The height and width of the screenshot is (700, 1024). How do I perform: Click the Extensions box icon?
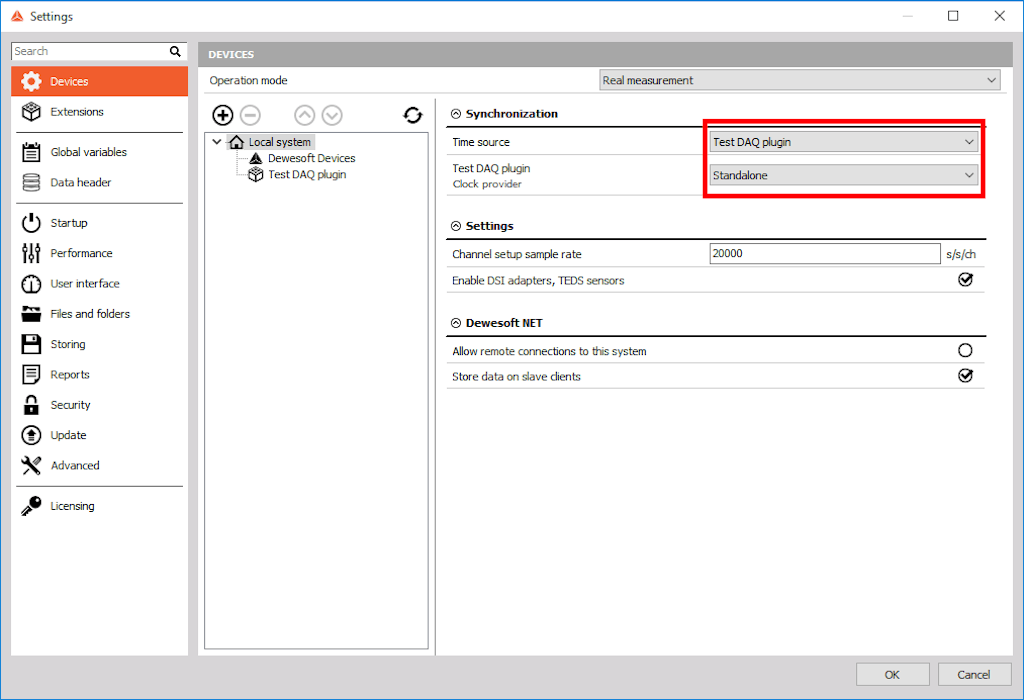pyautogui.click(x=31, y=112)
